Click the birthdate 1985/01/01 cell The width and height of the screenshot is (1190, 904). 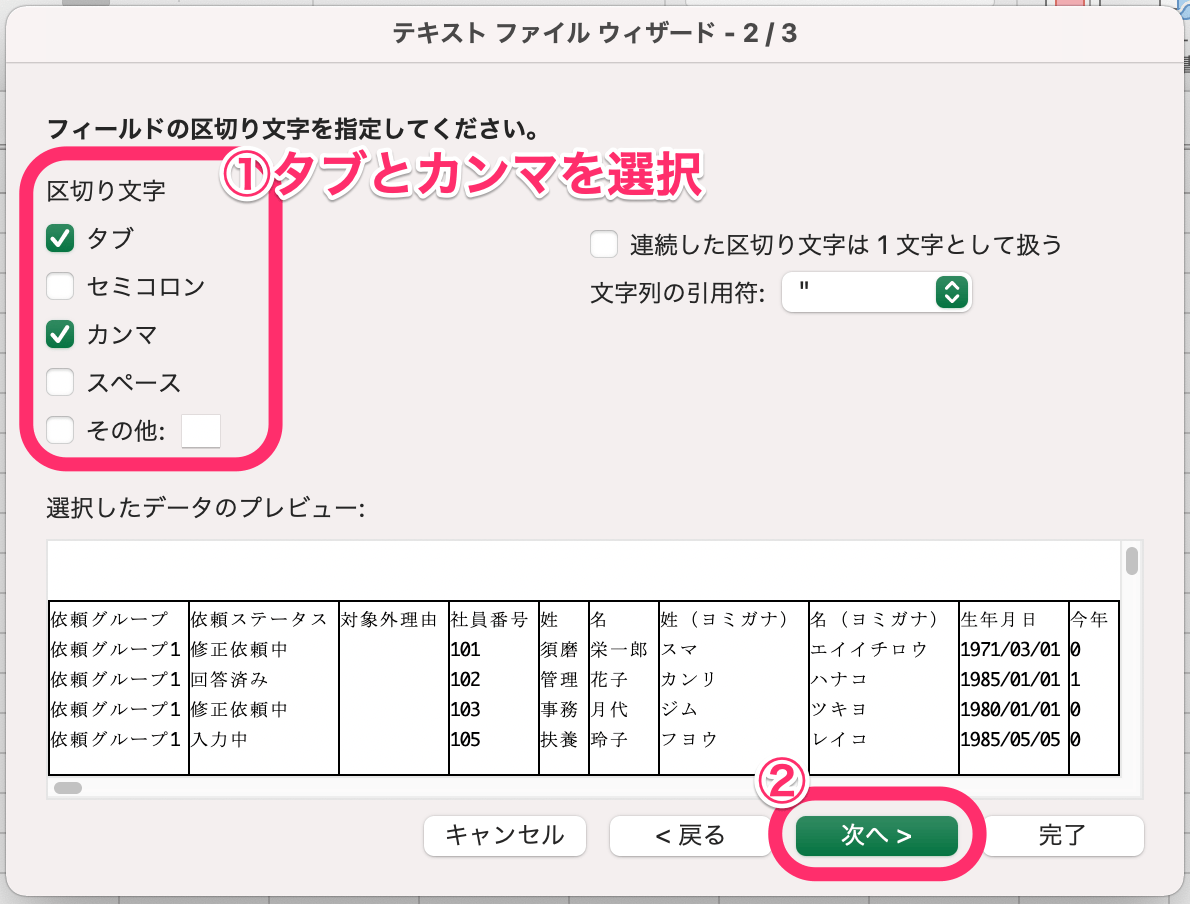click(1010, 679)
